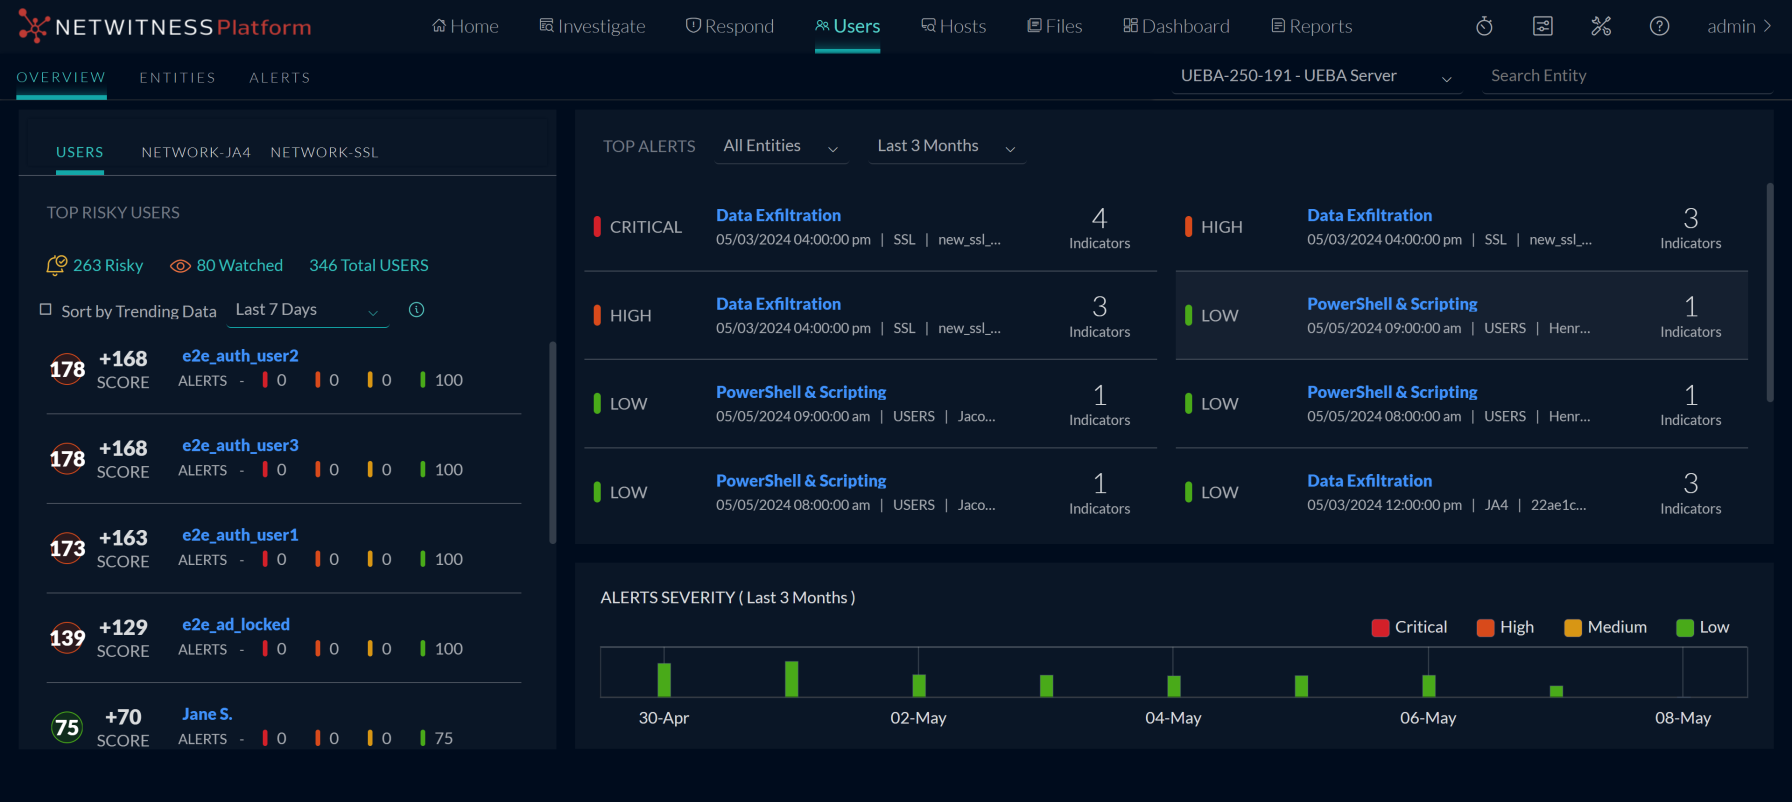Click score badge 139 for e2e_ad_locked
Screen dimensions: 1792x802
point(67,638)
